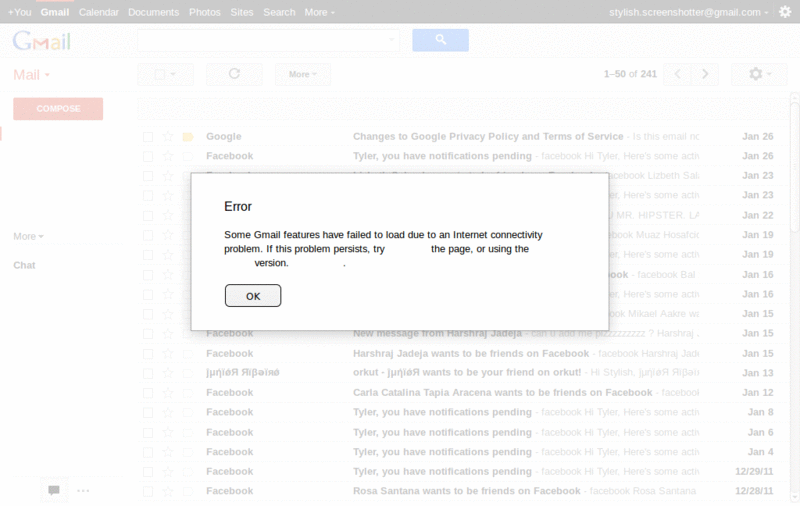Click importance marker on orkut email
800x506 pixels.
[x=188, y=373]
